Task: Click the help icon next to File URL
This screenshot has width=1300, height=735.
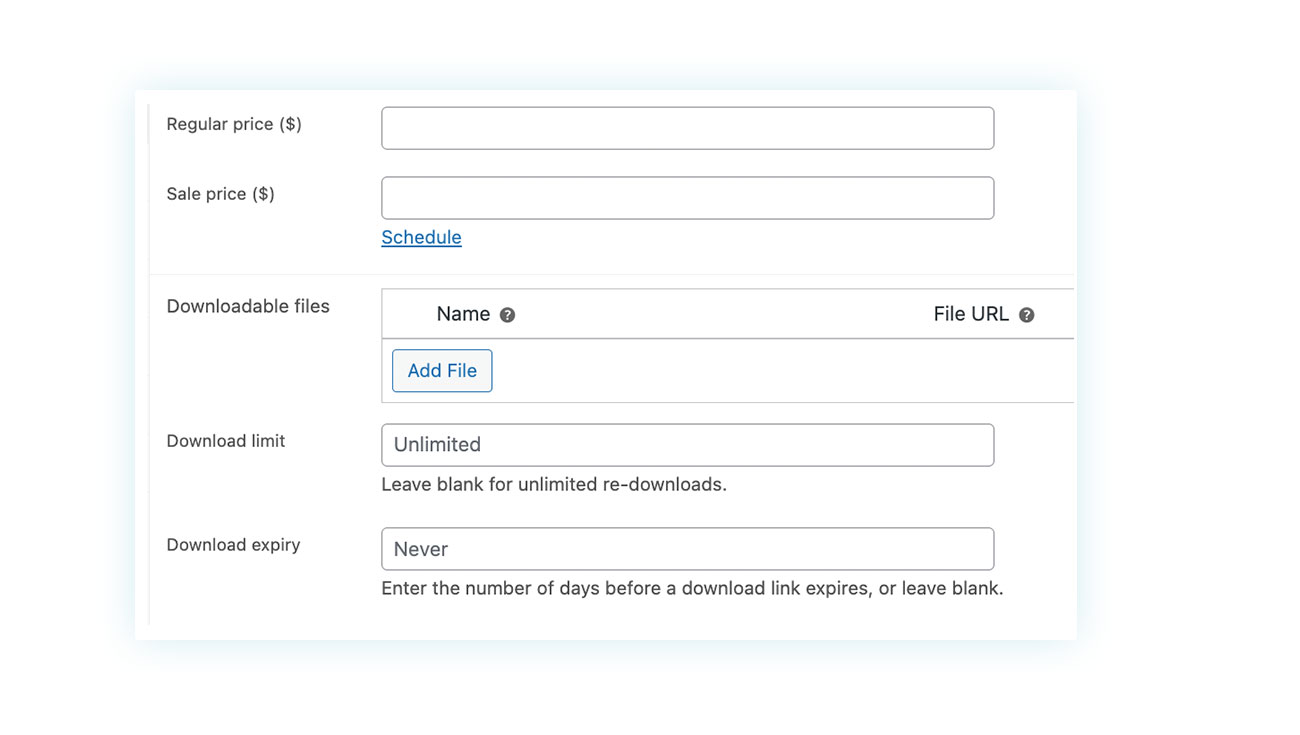Action: click(x=1026, y=315)
